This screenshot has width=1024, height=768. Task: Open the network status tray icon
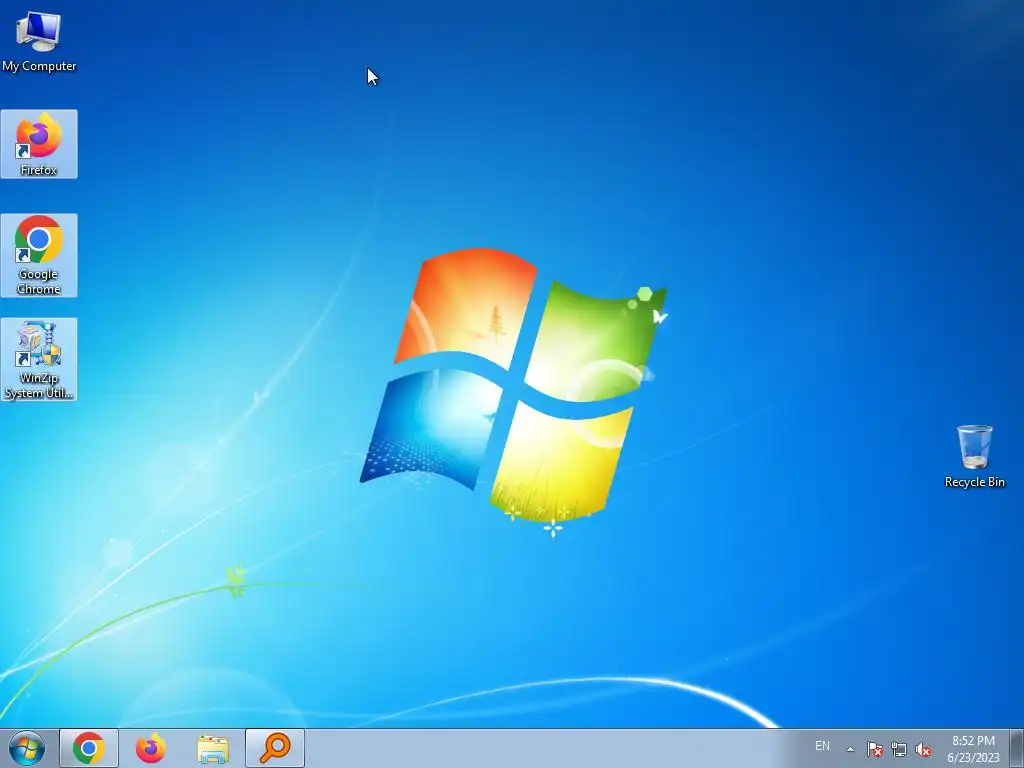point(899,749)
